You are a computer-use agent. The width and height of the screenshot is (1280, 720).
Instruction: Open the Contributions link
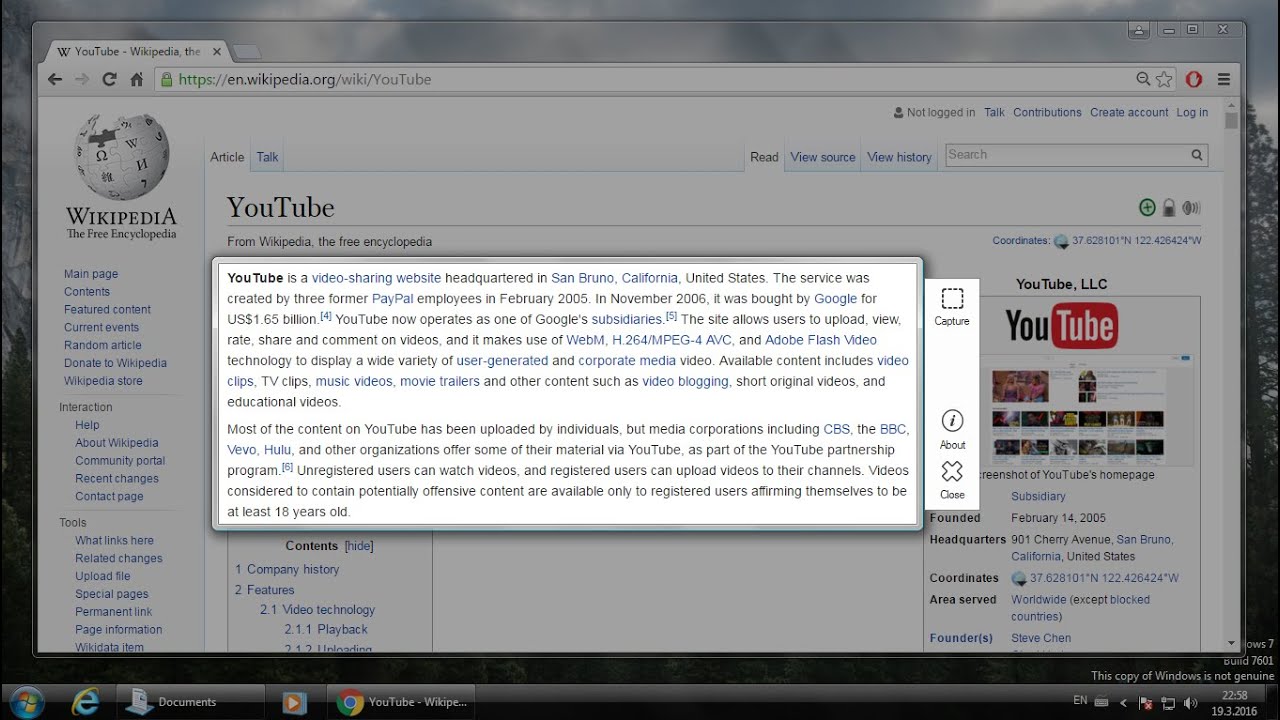coord(1047,113)
